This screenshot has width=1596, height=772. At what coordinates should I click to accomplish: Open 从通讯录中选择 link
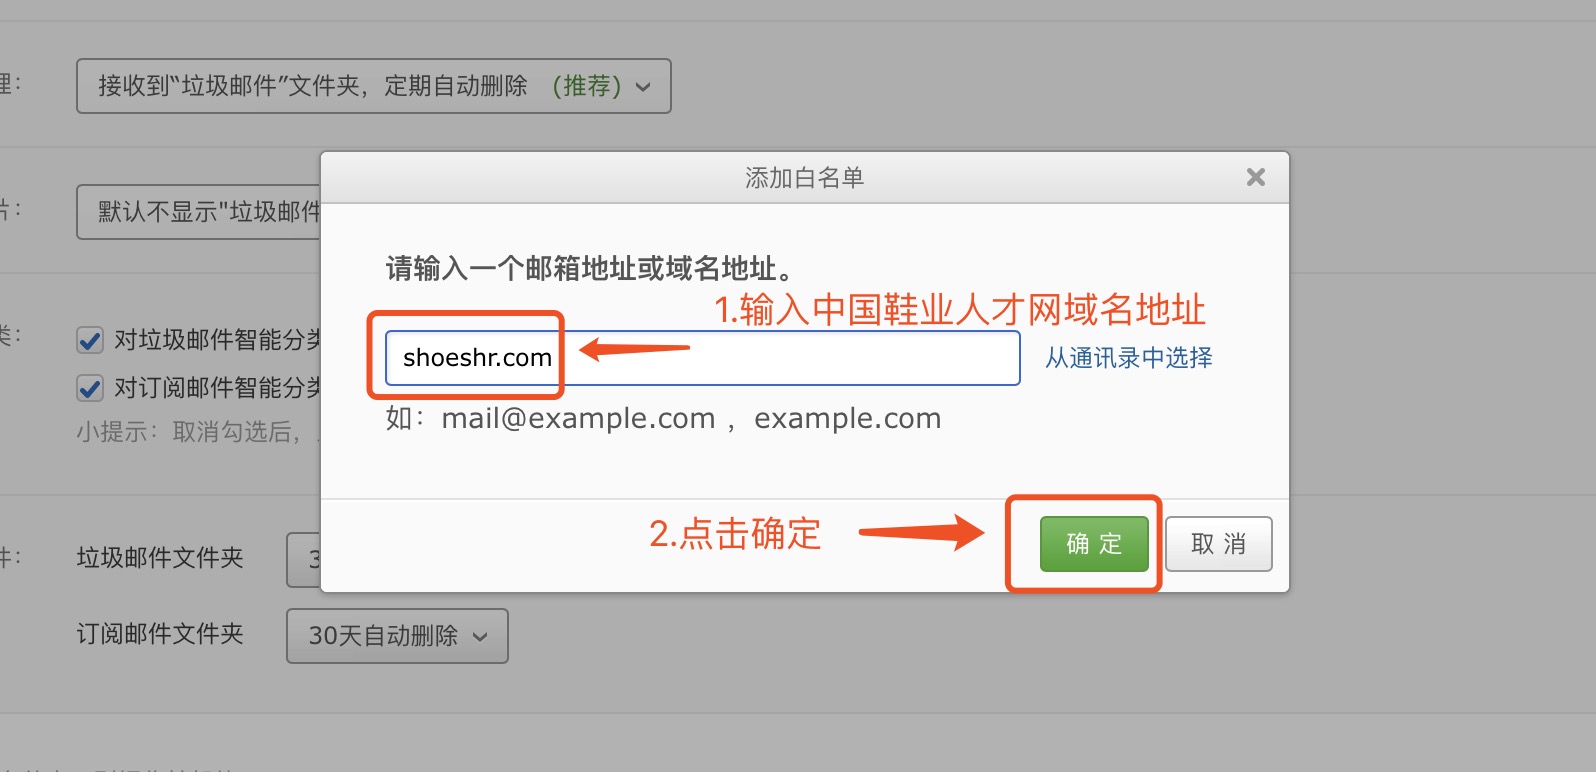tap(1129, 358)
